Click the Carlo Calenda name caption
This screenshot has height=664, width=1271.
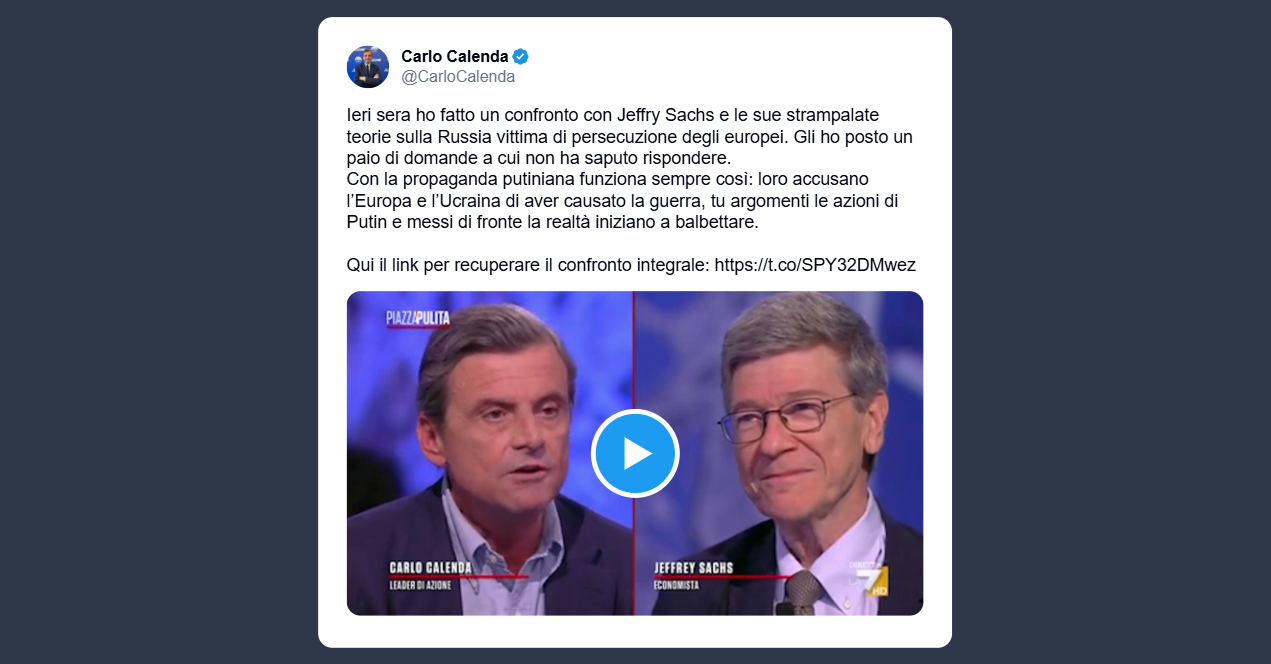430,567
